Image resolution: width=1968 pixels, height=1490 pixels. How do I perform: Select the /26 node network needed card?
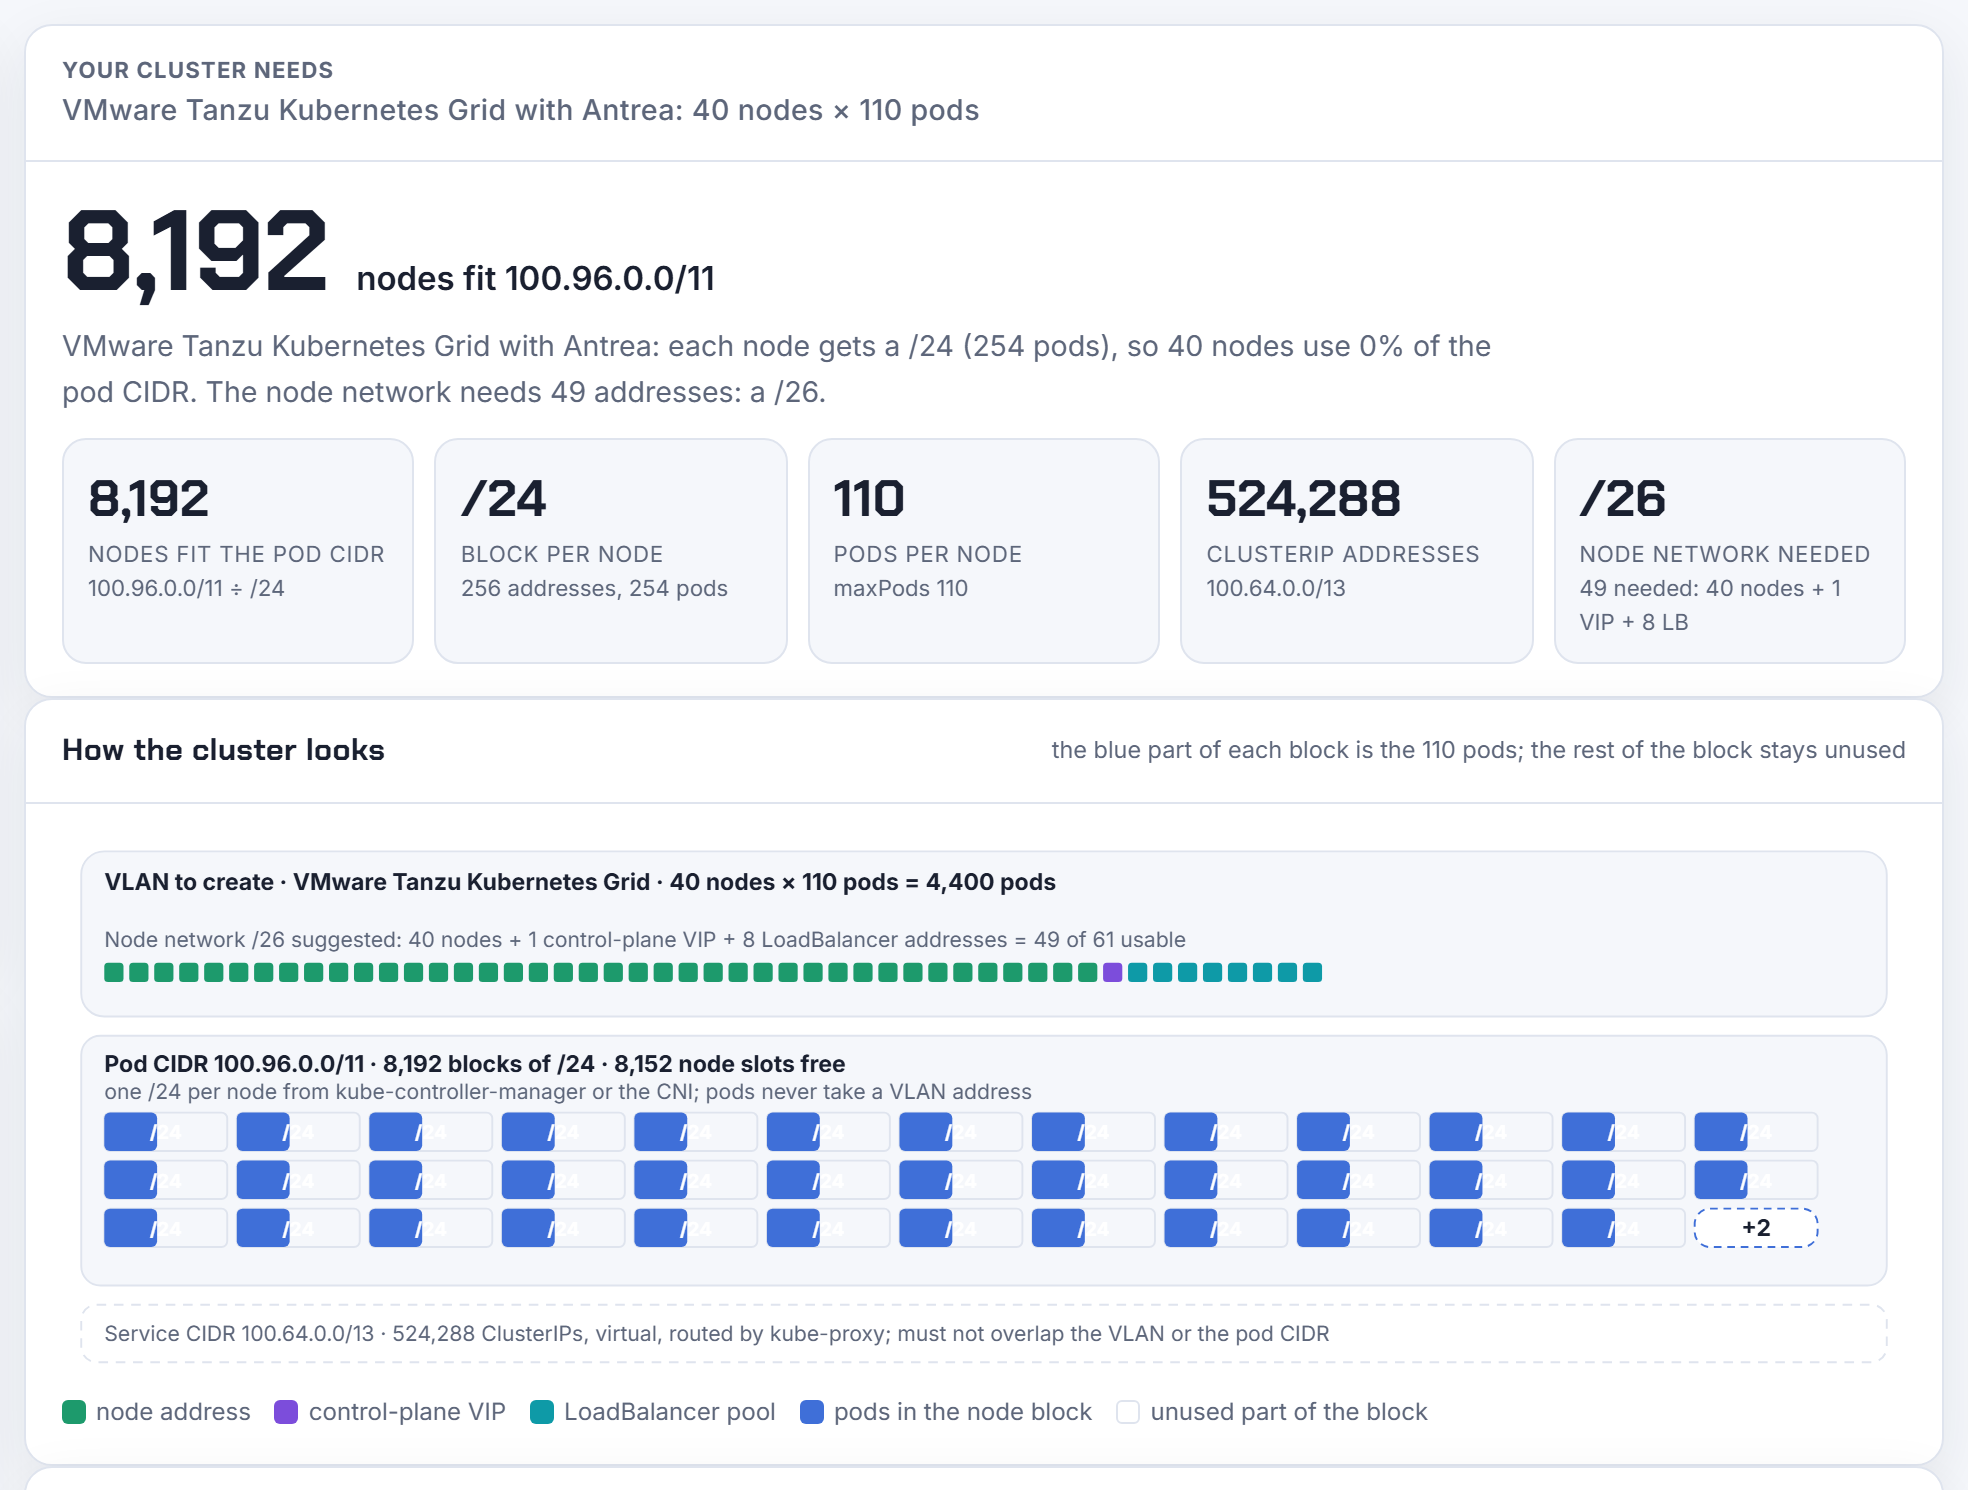pos(1730,551)
